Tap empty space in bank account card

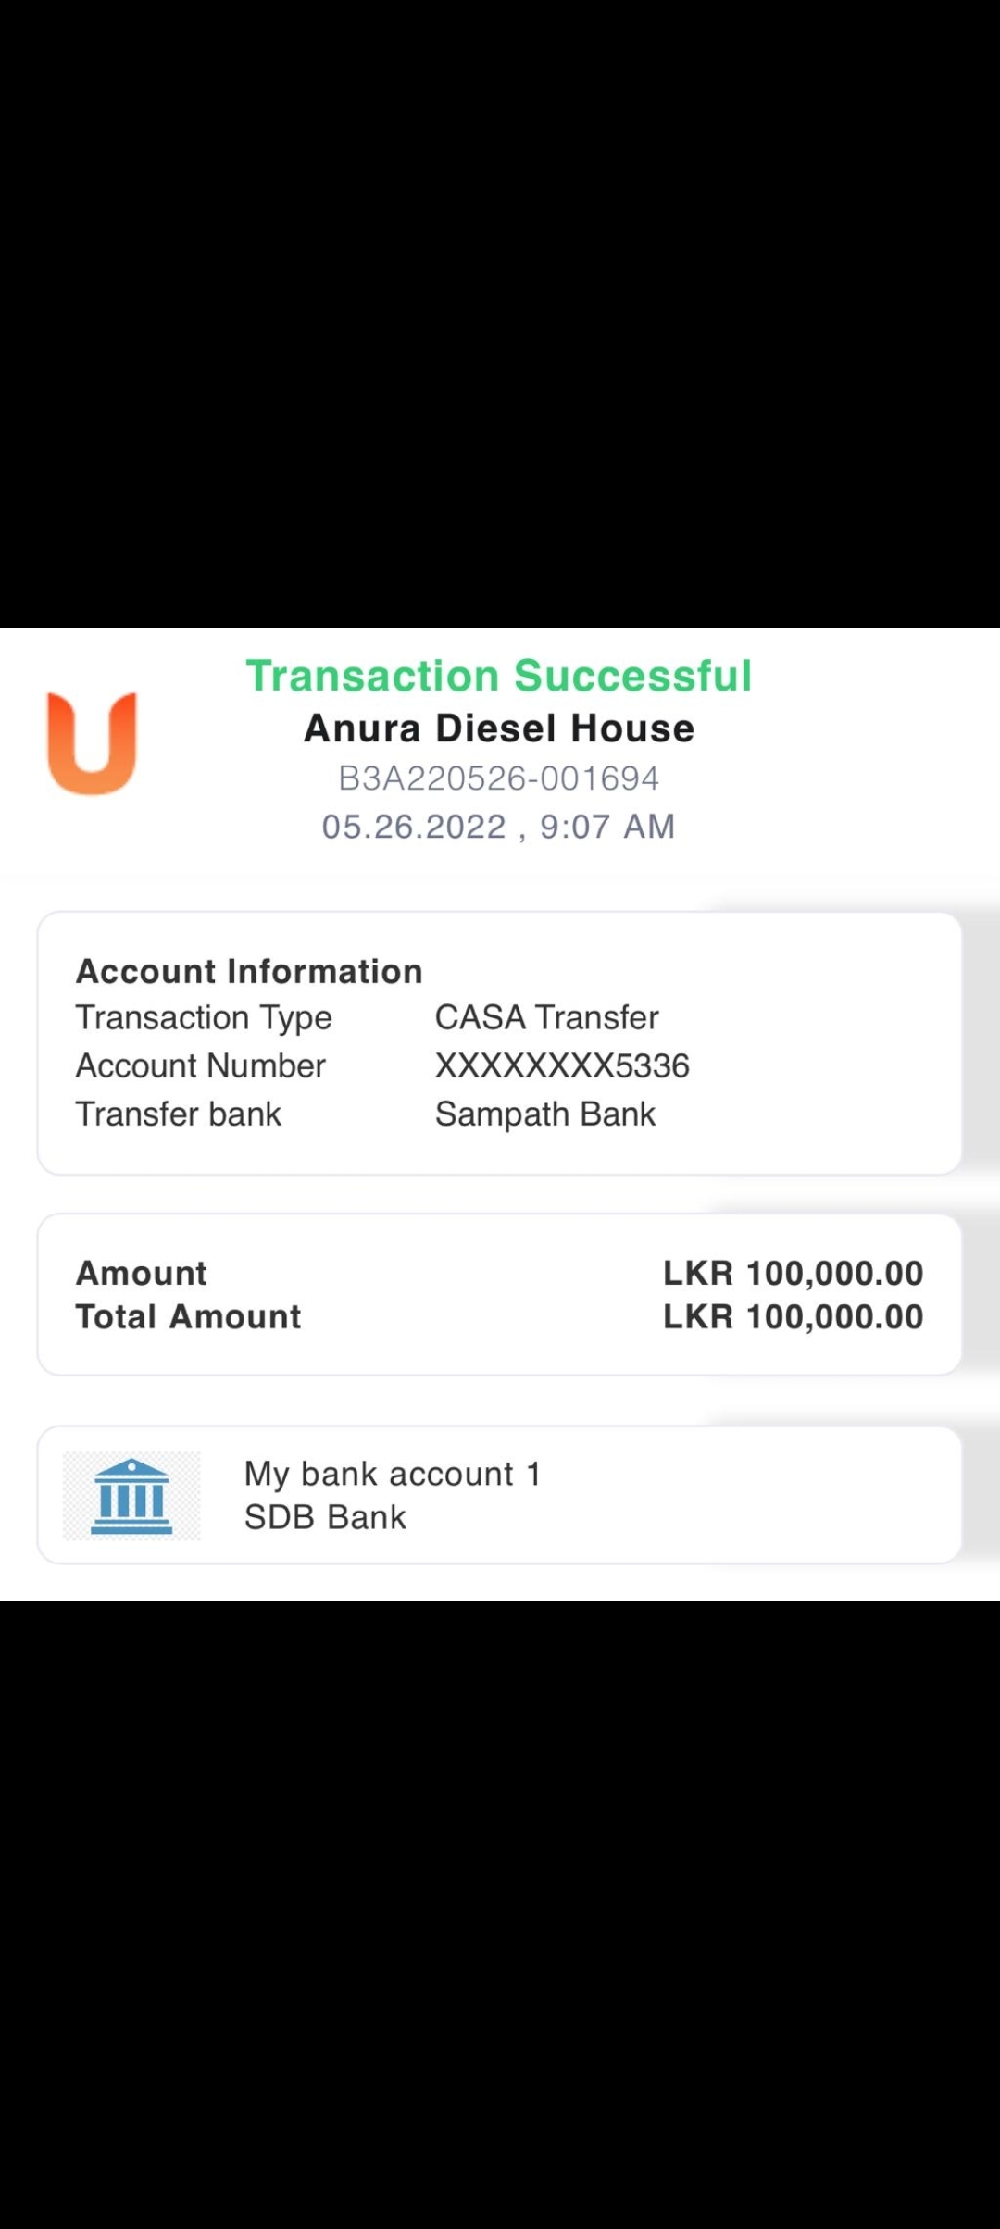[x=760, y=1496]
